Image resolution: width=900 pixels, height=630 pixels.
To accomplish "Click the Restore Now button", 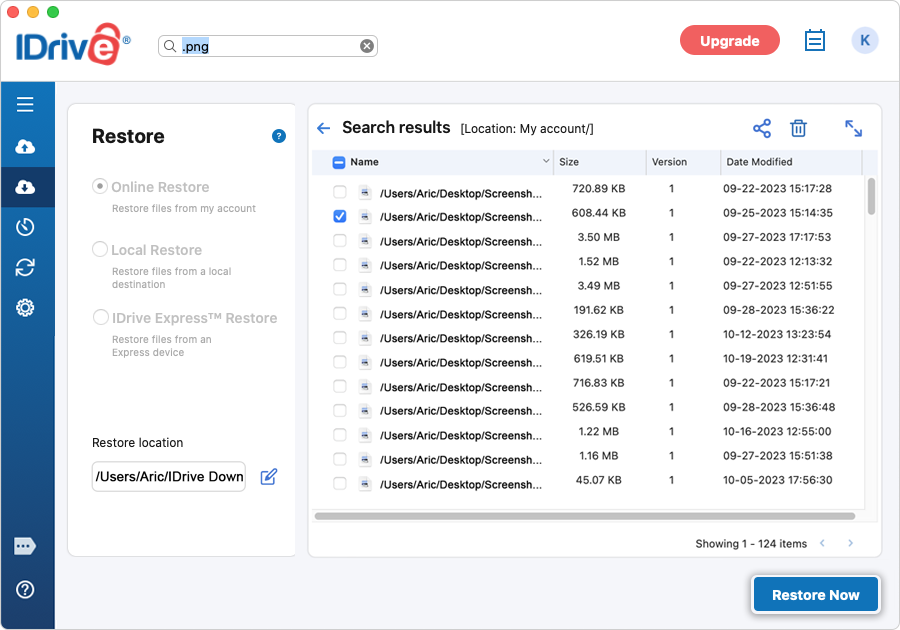I will [816, 595].
